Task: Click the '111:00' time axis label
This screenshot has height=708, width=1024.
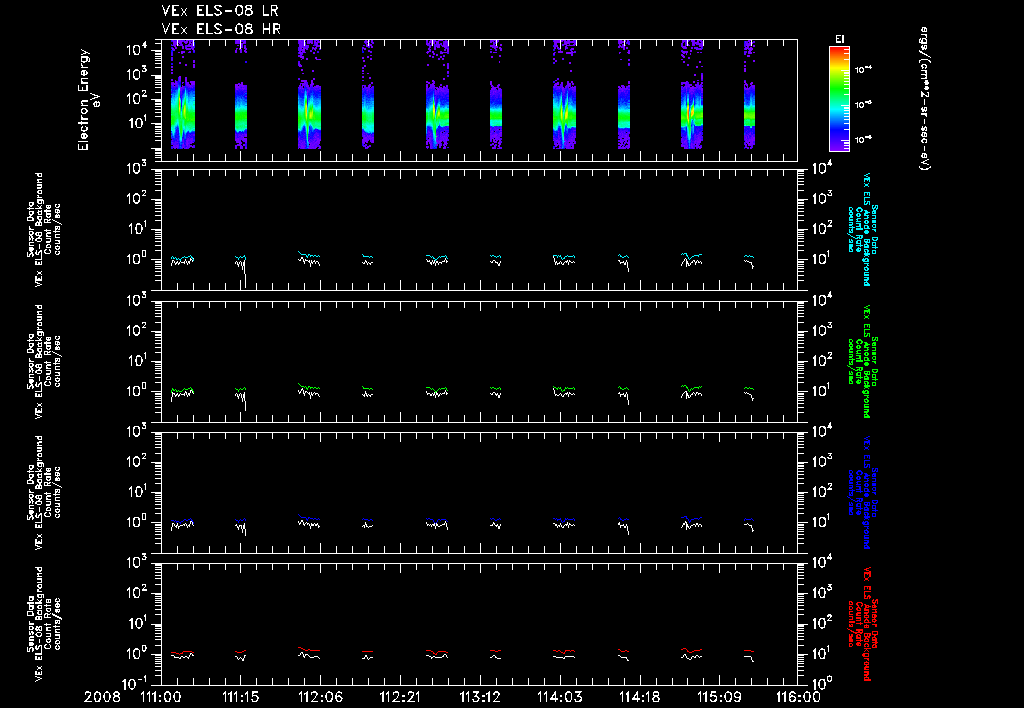Action: point(161,698)
